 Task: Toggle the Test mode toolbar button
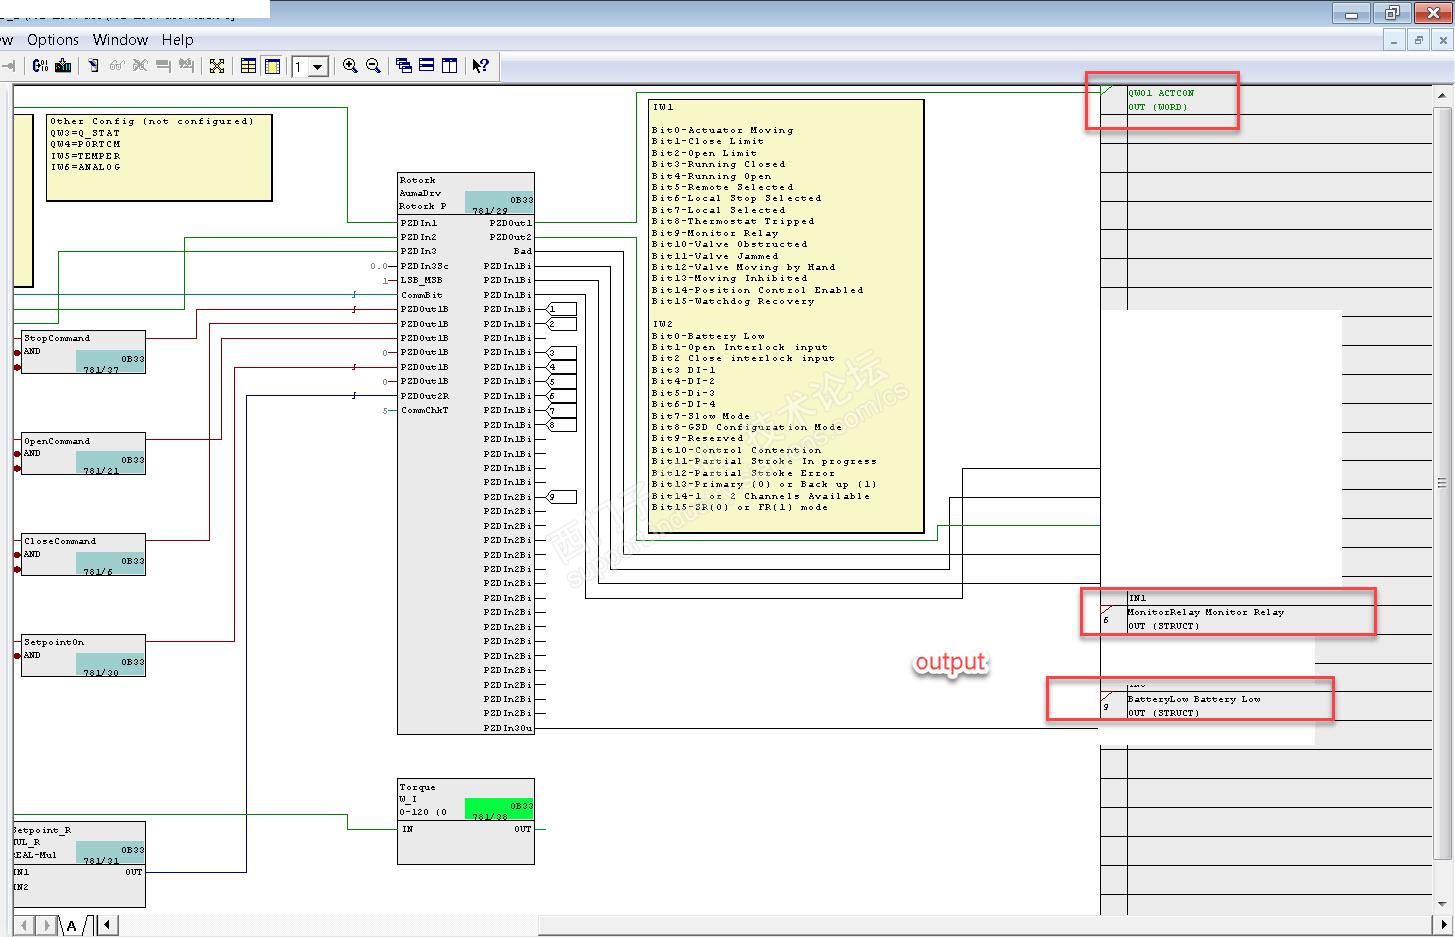[93, 66]
